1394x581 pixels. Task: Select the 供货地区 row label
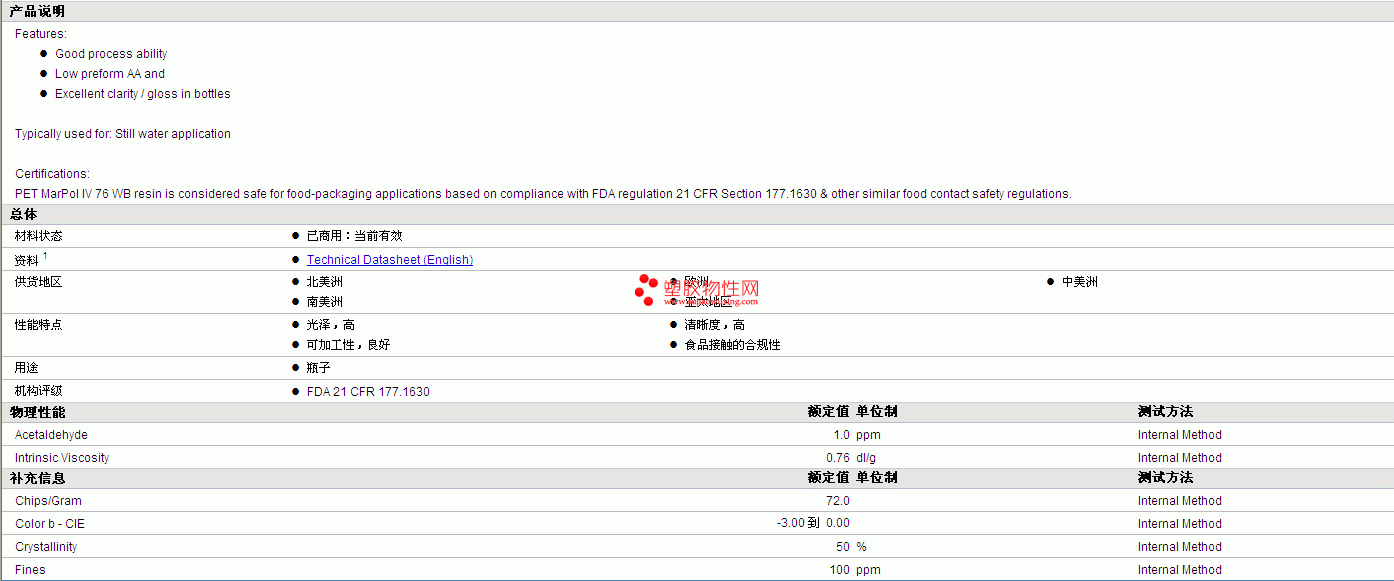39,282
